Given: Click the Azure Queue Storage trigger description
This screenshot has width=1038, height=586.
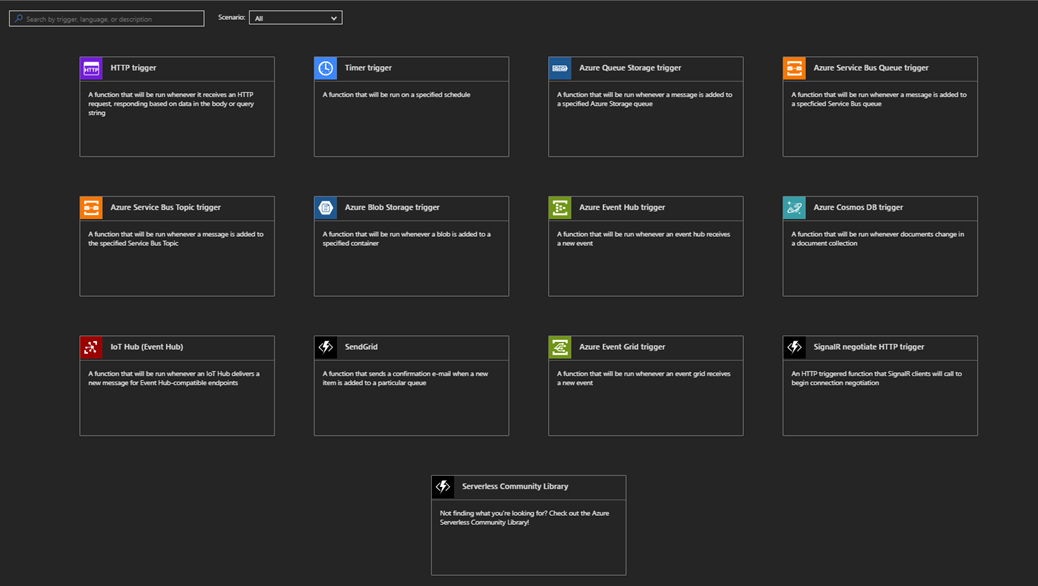Looking at the screenshot, I should click(x=644, y=99).
